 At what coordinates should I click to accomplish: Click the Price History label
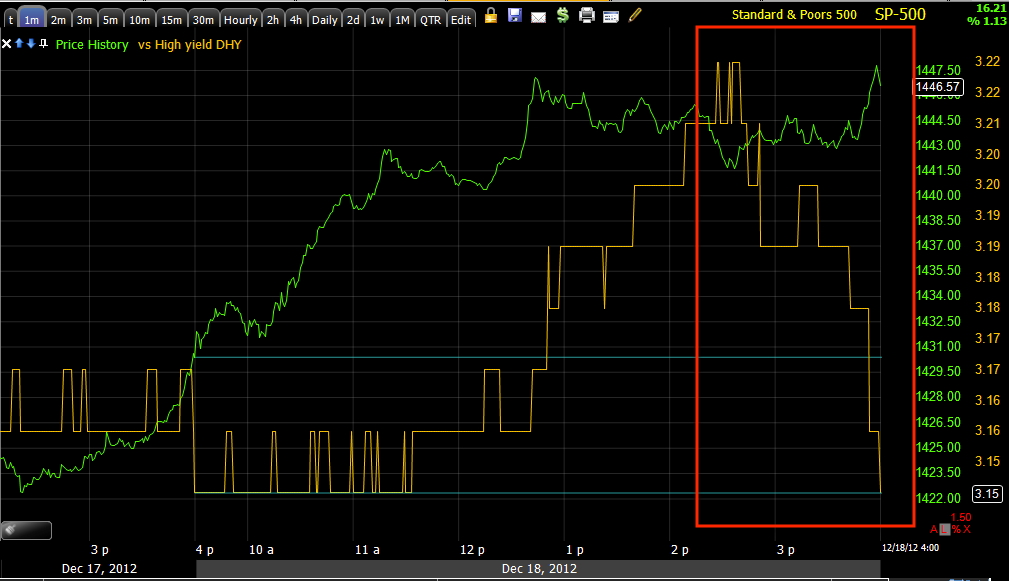tap(92, 44)
